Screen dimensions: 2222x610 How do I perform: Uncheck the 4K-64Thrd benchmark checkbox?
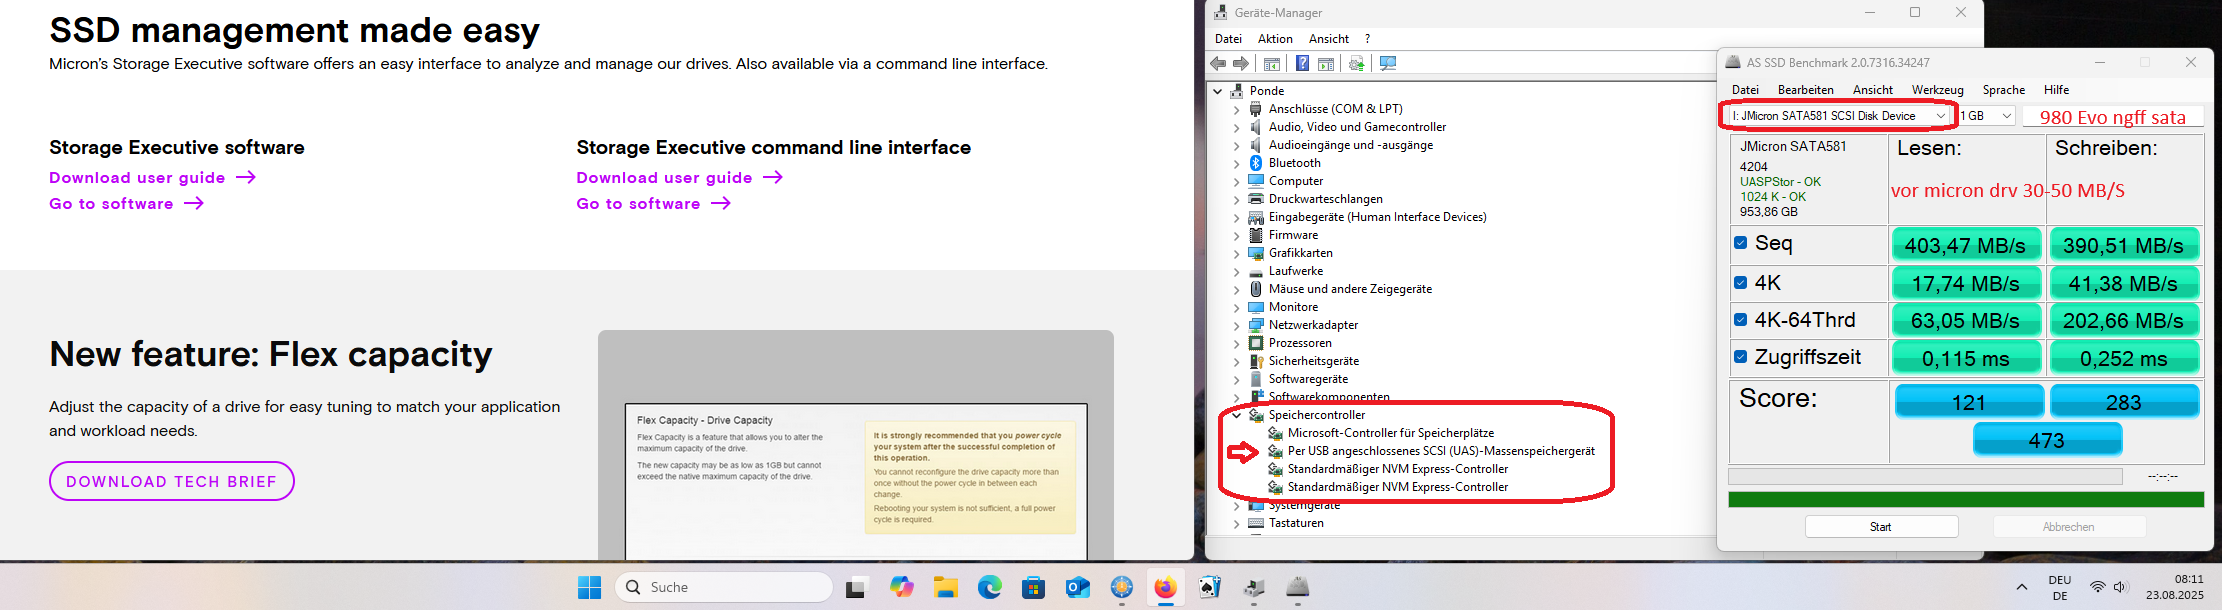1741,320
